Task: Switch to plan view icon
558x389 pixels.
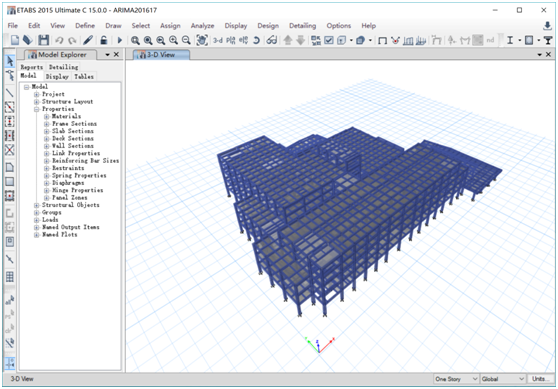Action: 231,41
